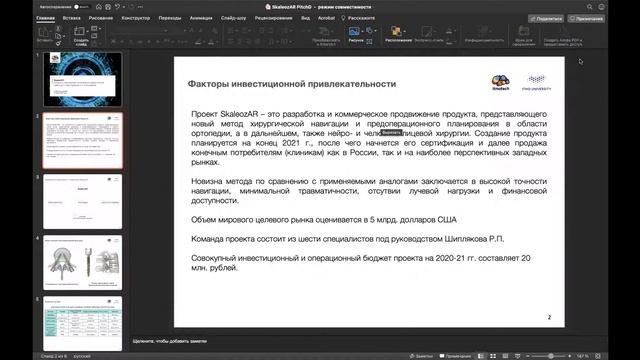
Task: Toggle the AutoSave switch
Action: [81, 7]
